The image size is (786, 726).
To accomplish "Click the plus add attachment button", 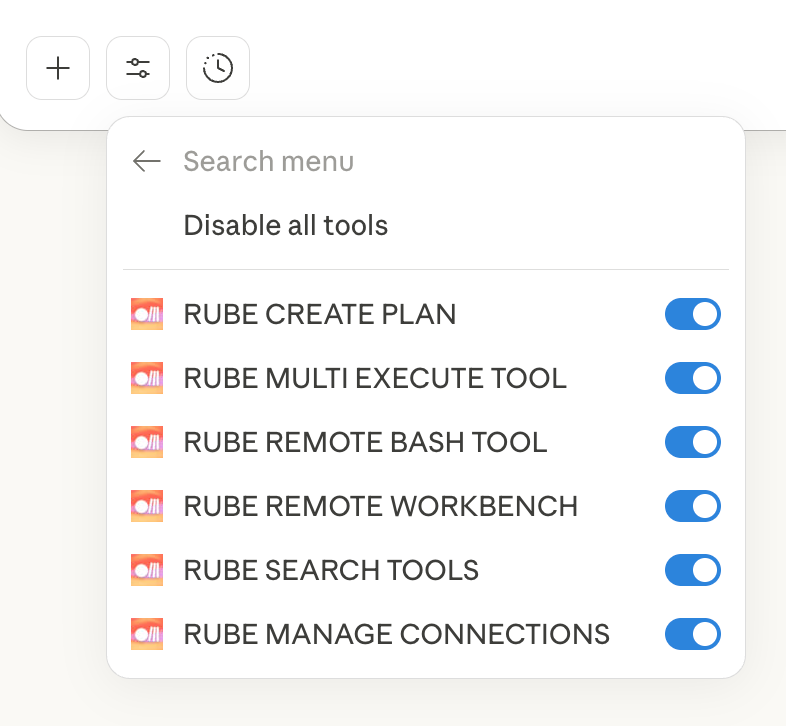I will coord(58,68).
